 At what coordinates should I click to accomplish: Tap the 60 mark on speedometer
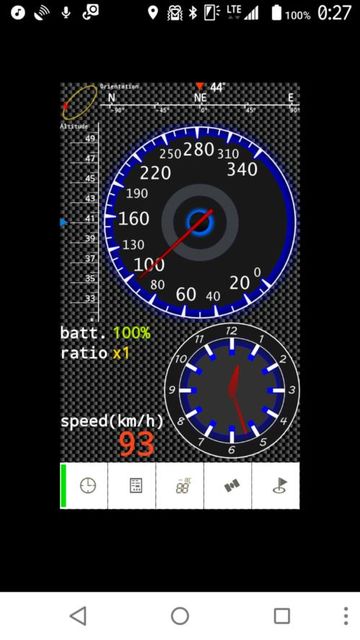186,294
